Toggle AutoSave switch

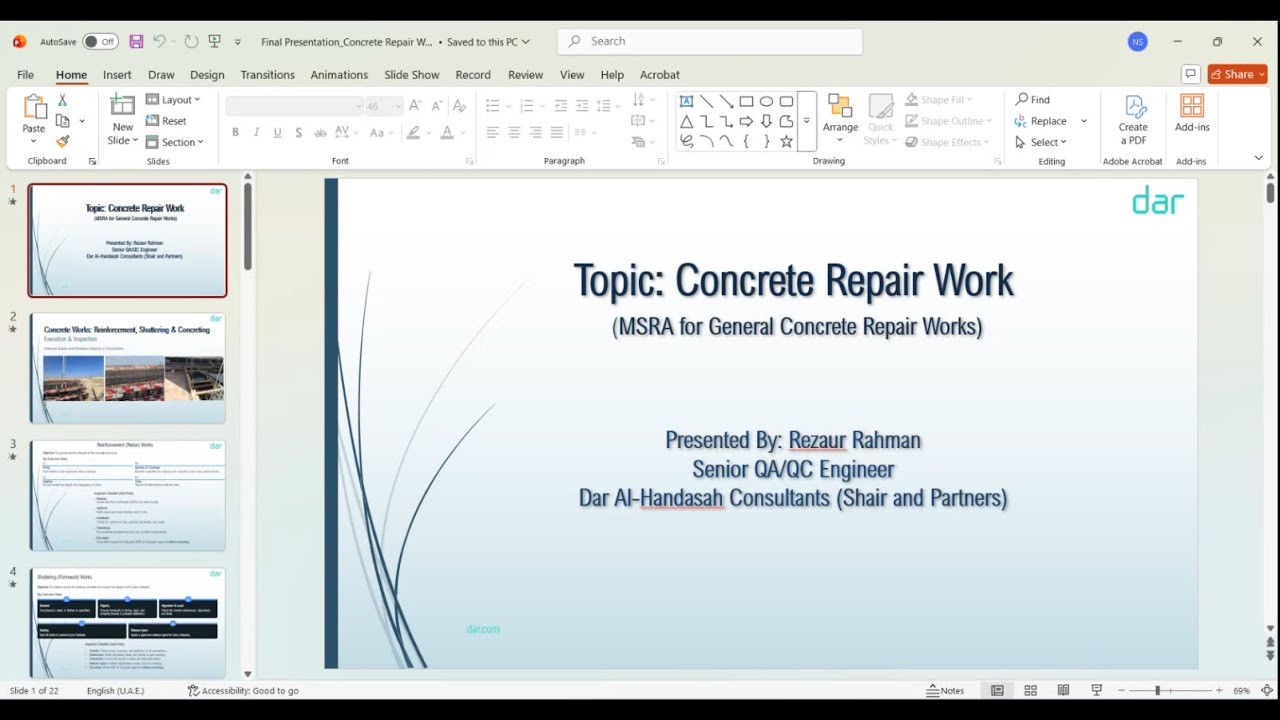(100, 42)
